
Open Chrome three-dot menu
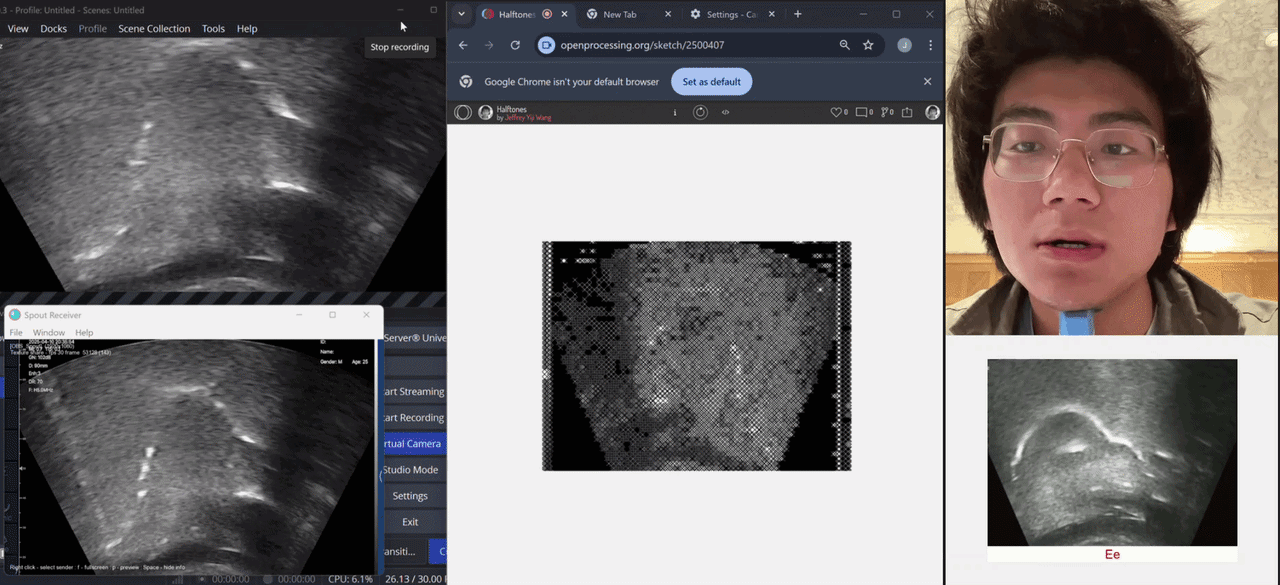[931, 45]
